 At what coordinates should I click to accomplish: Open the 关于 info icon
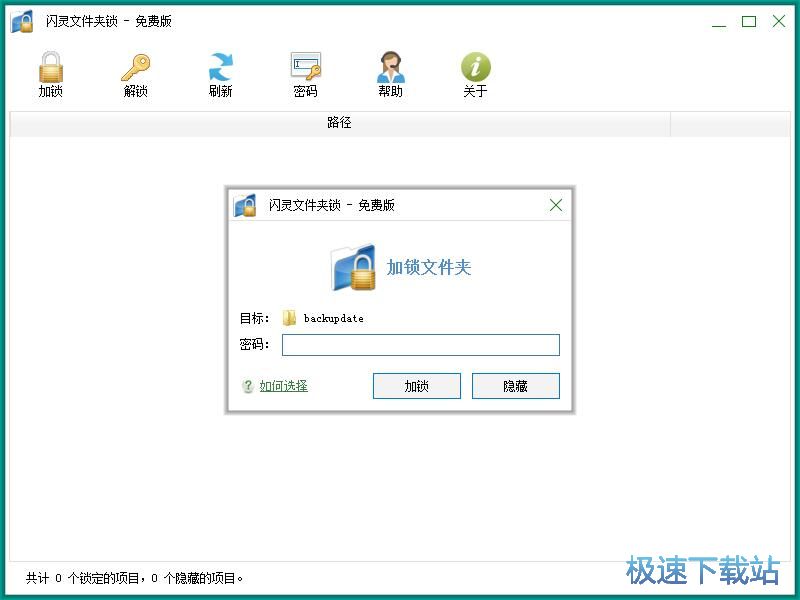(x=476, y=67)
